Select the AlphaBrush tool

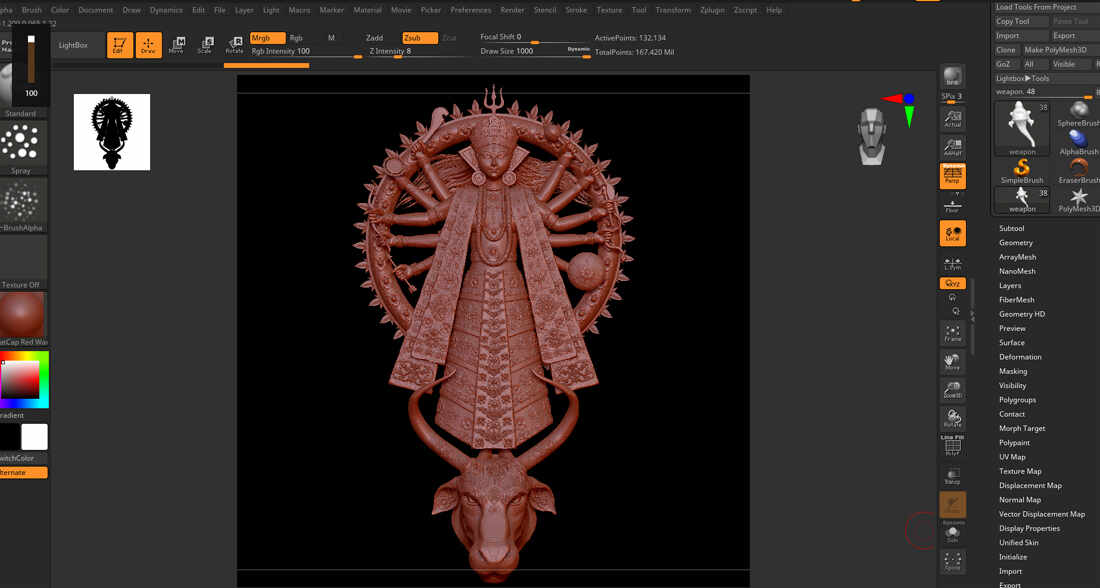click(1078, 142)
